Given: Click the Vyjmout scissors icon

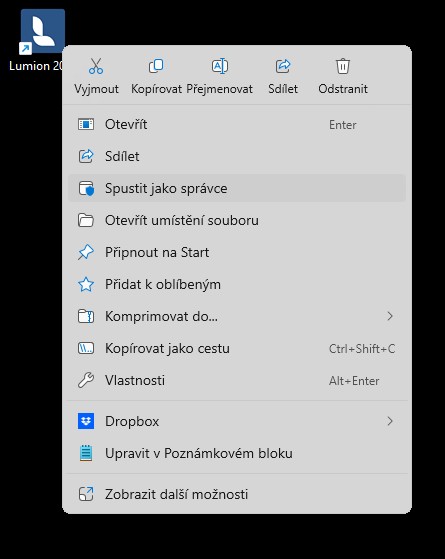Looking at the screenshot, I should point(96,66).
